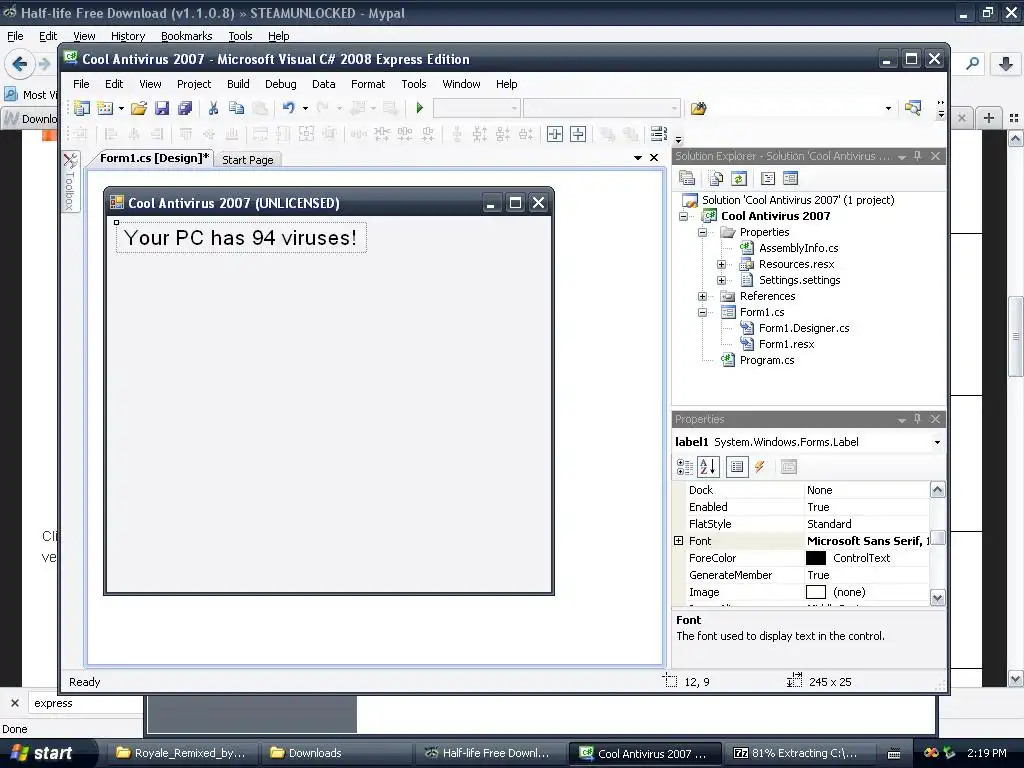Open the label1 object selector dropdown
Screen dimensions: 1024x768
(x=937, y=442)
